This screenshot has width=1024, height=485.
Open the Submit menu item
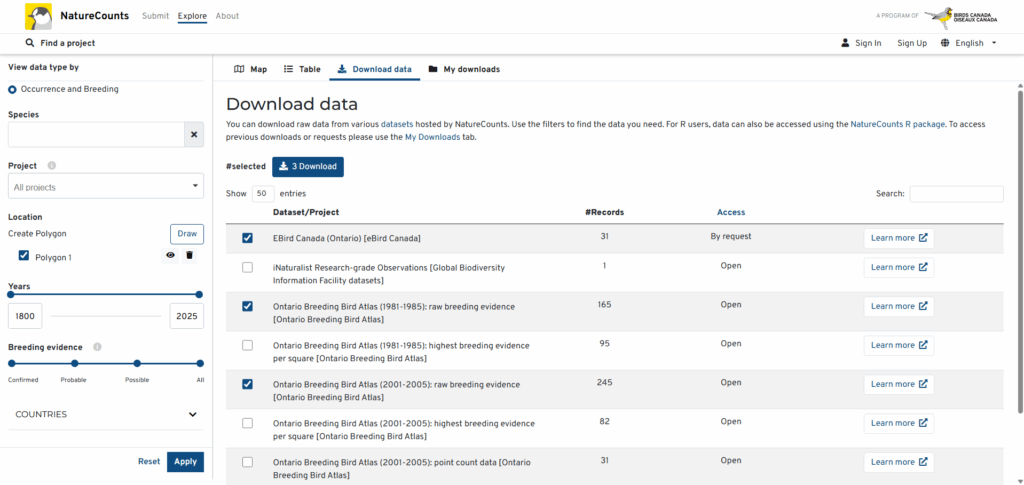coord(155,16)
